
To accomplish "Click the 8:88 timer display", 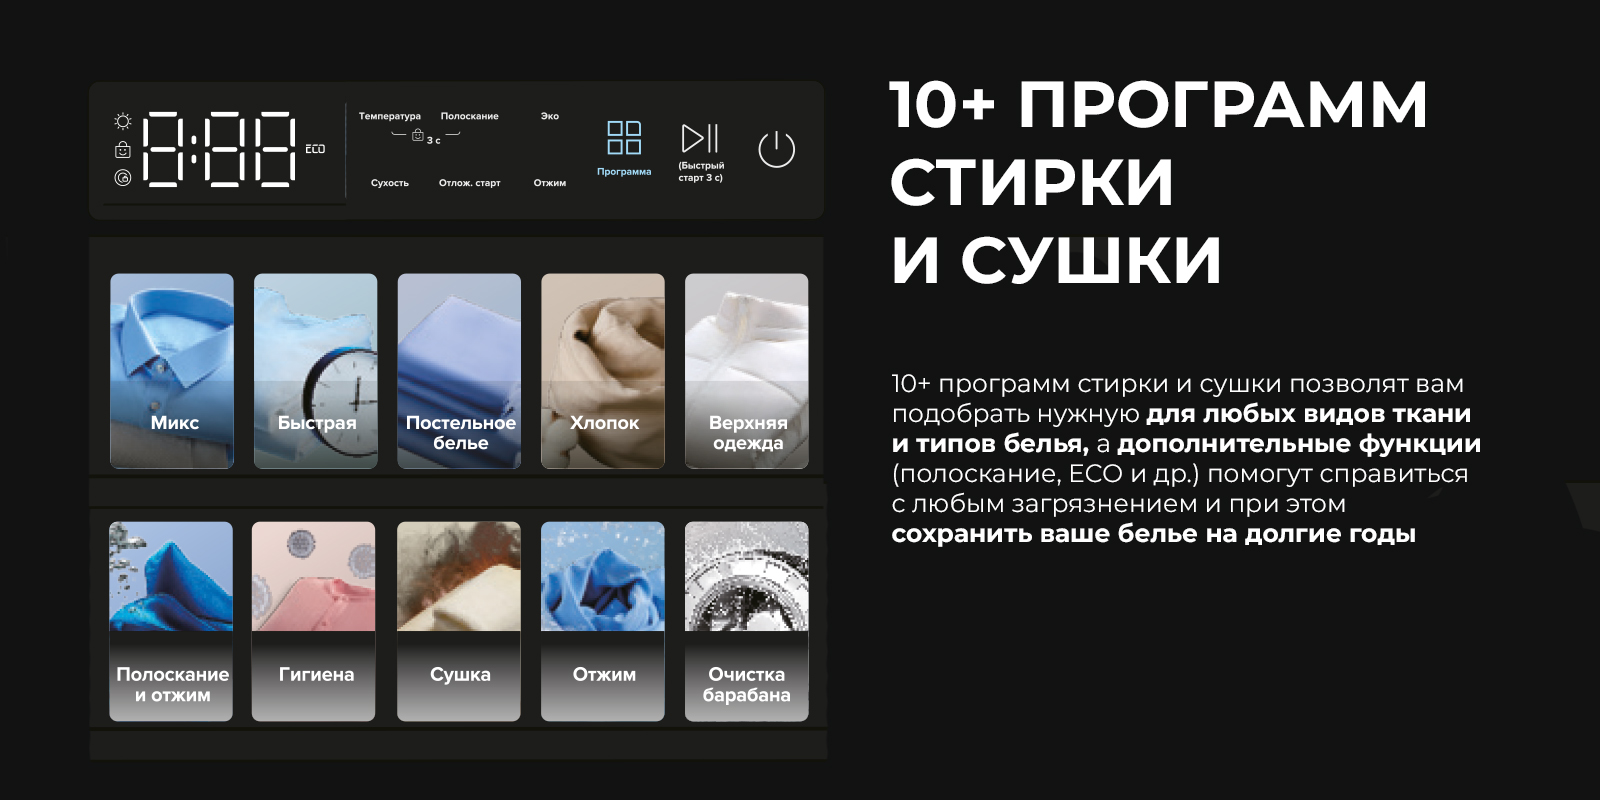I will pos(220,149).
